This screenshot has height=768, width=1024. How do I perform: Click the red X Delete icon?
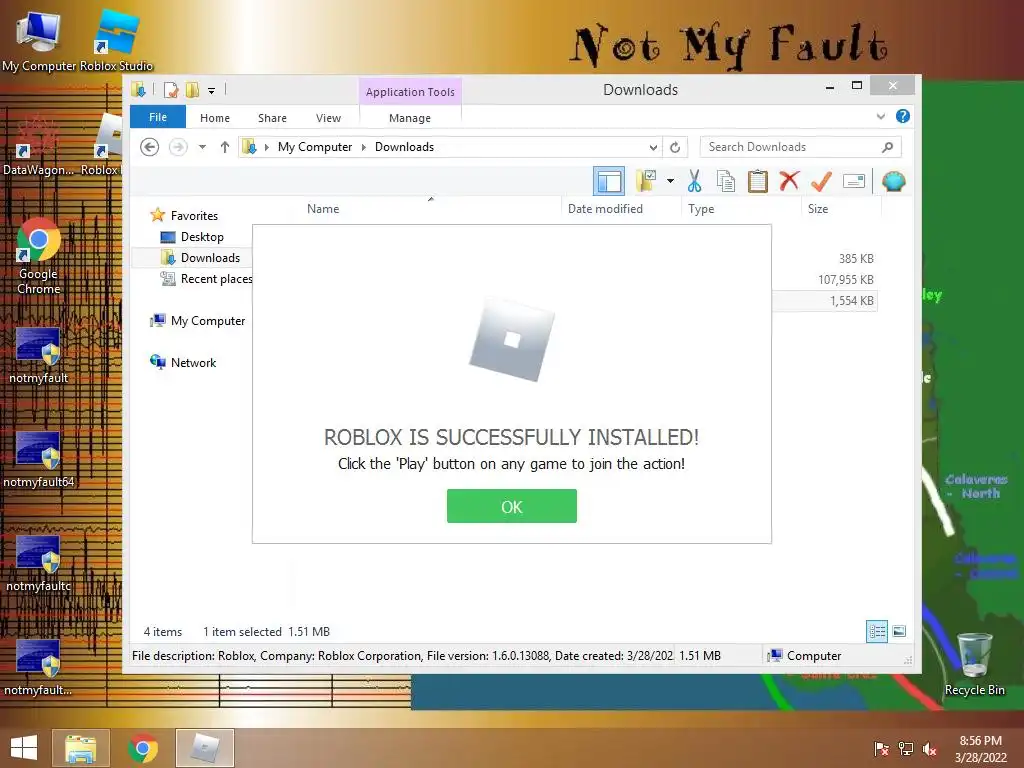click(x=789, y=181)
